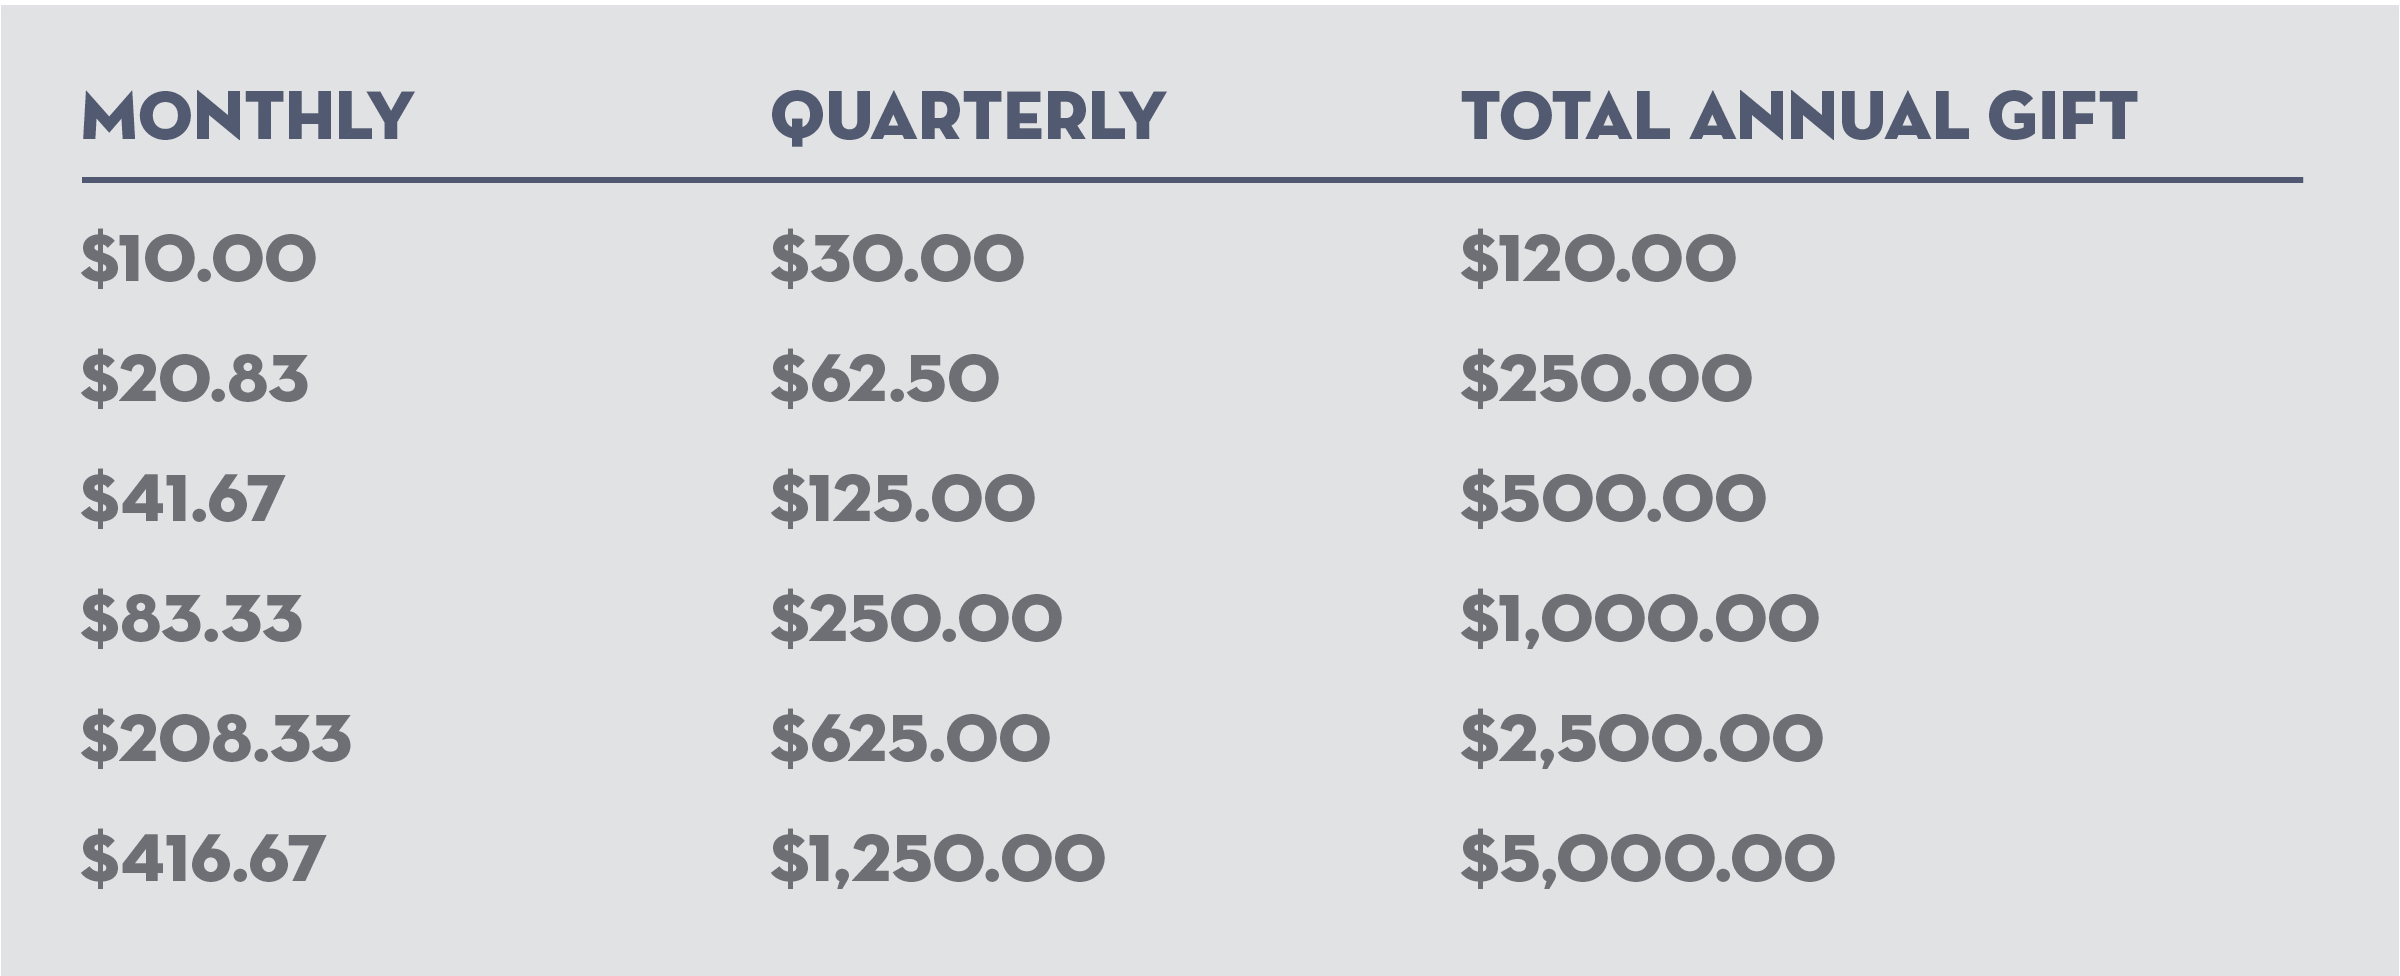Click the $500.00 total annual gift
This screenshot has height=976, width=2400.
click(x=1613, y=499)
